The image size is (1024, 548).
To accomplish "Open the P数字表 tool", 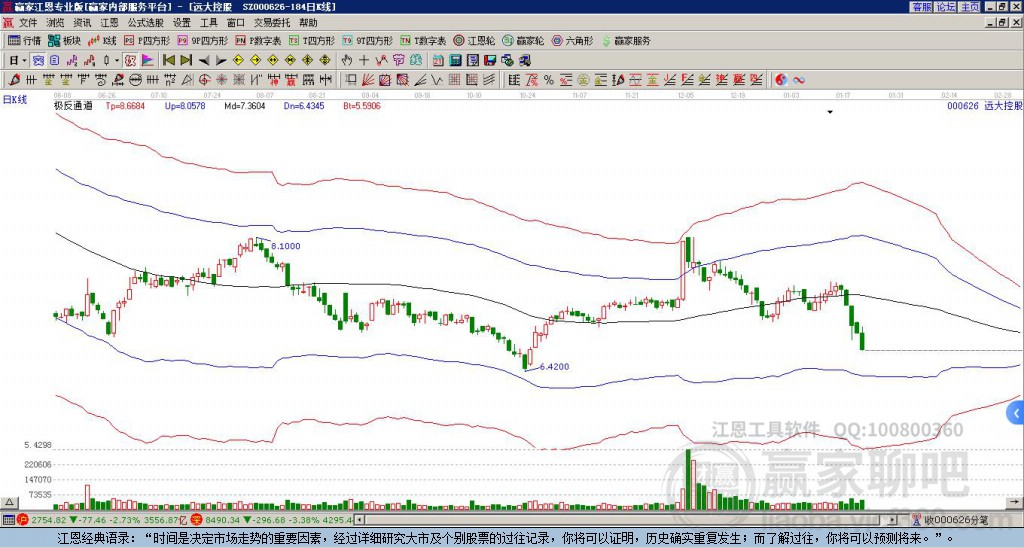I will click(258, 40).
